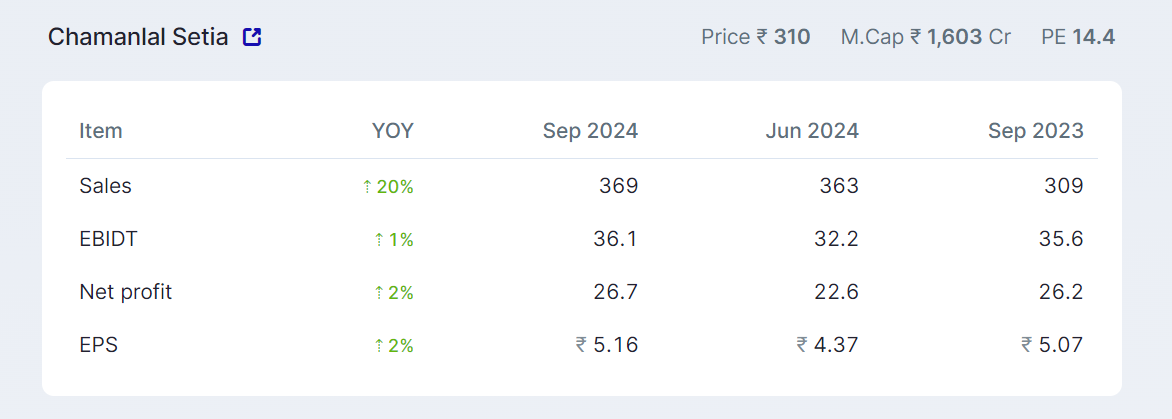Click the Item column header
The width and height of the screenshot is (1172, 419).
coord(101,131)
